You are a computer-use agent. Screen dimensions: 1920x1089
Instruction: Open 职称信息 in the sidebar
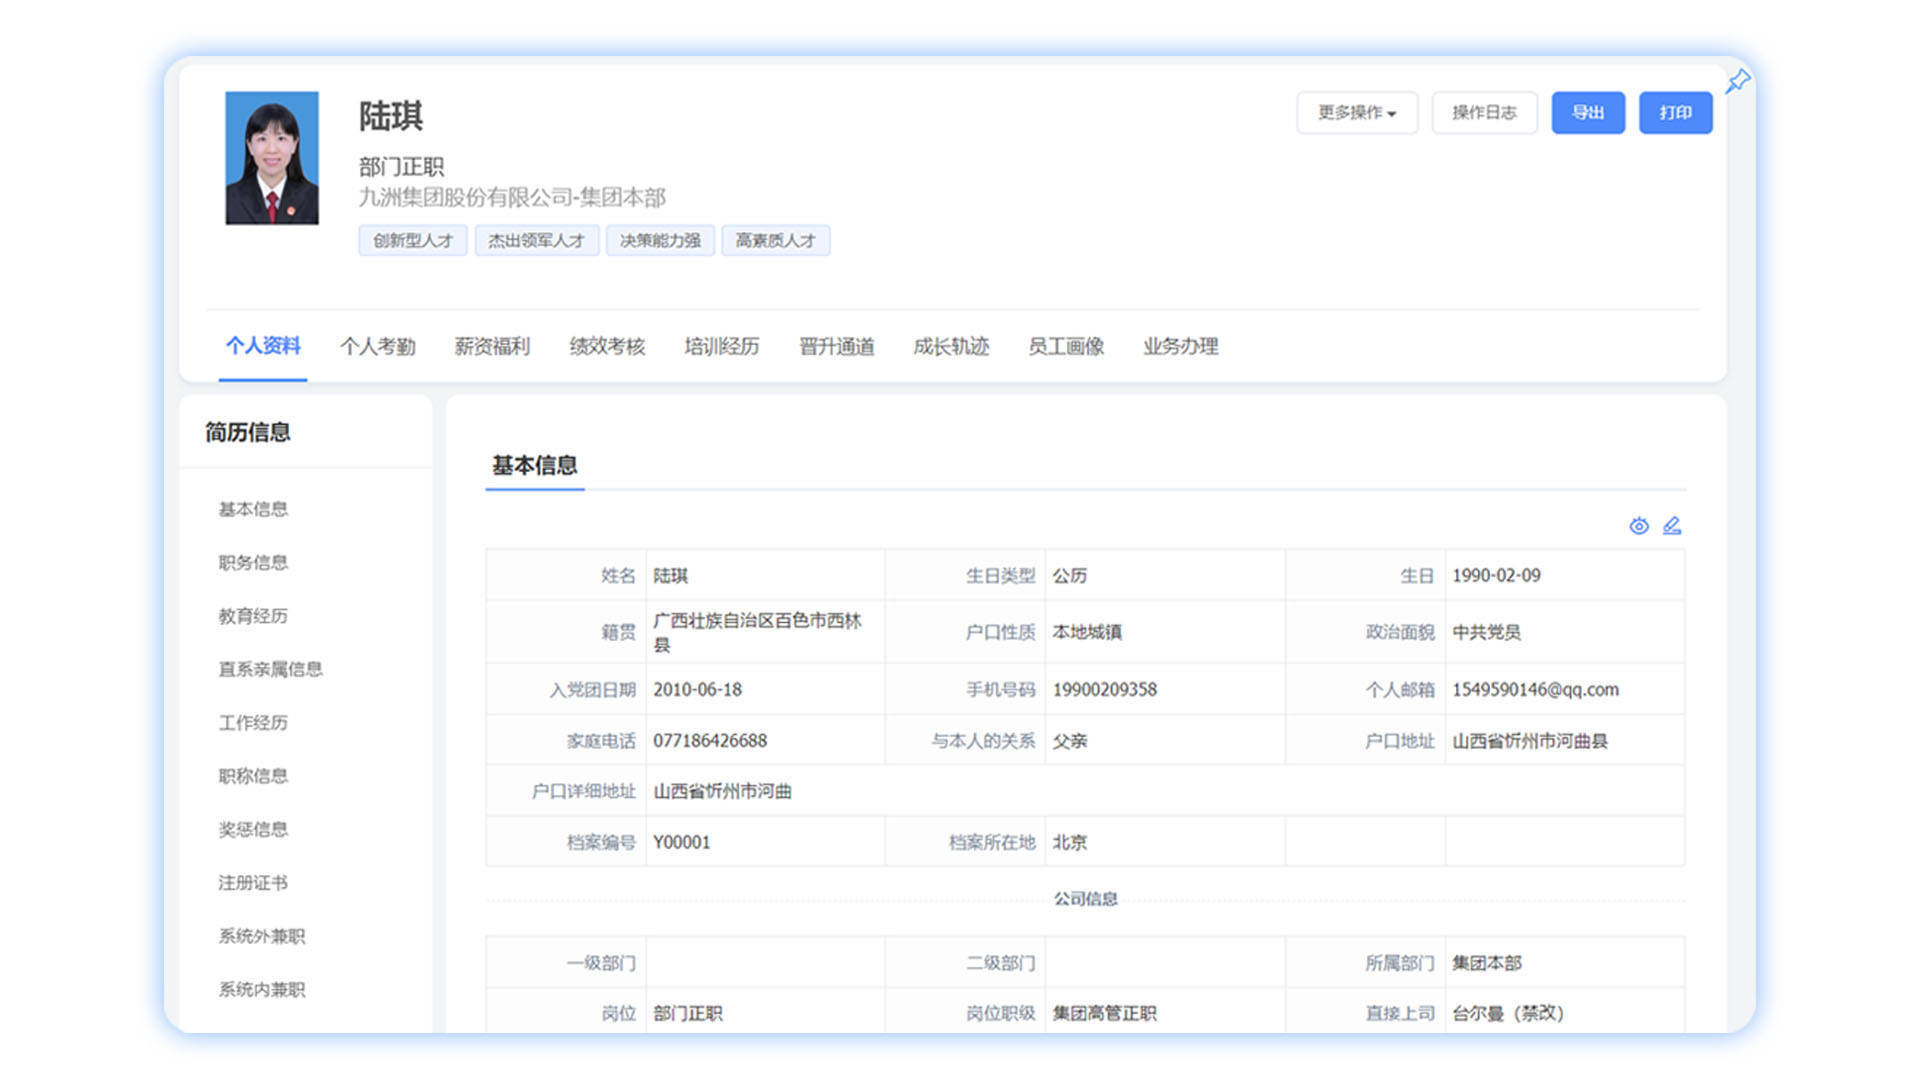tap(253, 776)
